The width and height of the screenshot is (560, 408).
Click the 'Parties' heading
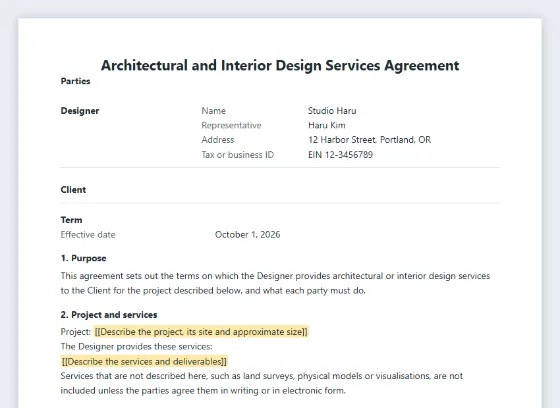75,81
